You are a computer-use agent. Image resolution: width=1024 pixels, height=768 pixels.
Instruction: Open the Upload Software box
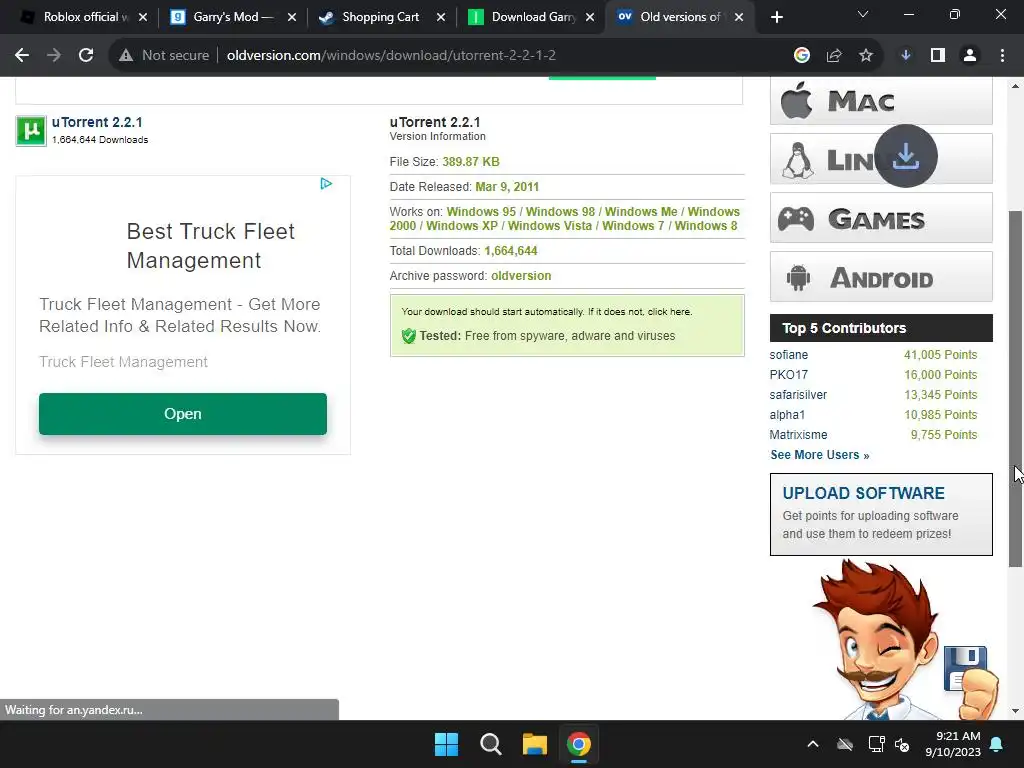[x=881, y=515]
